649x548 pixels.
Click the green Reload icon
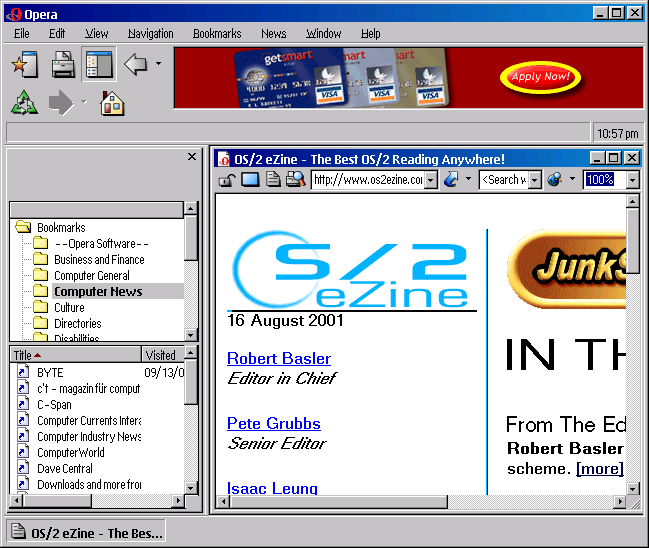[x=24, y=103]
